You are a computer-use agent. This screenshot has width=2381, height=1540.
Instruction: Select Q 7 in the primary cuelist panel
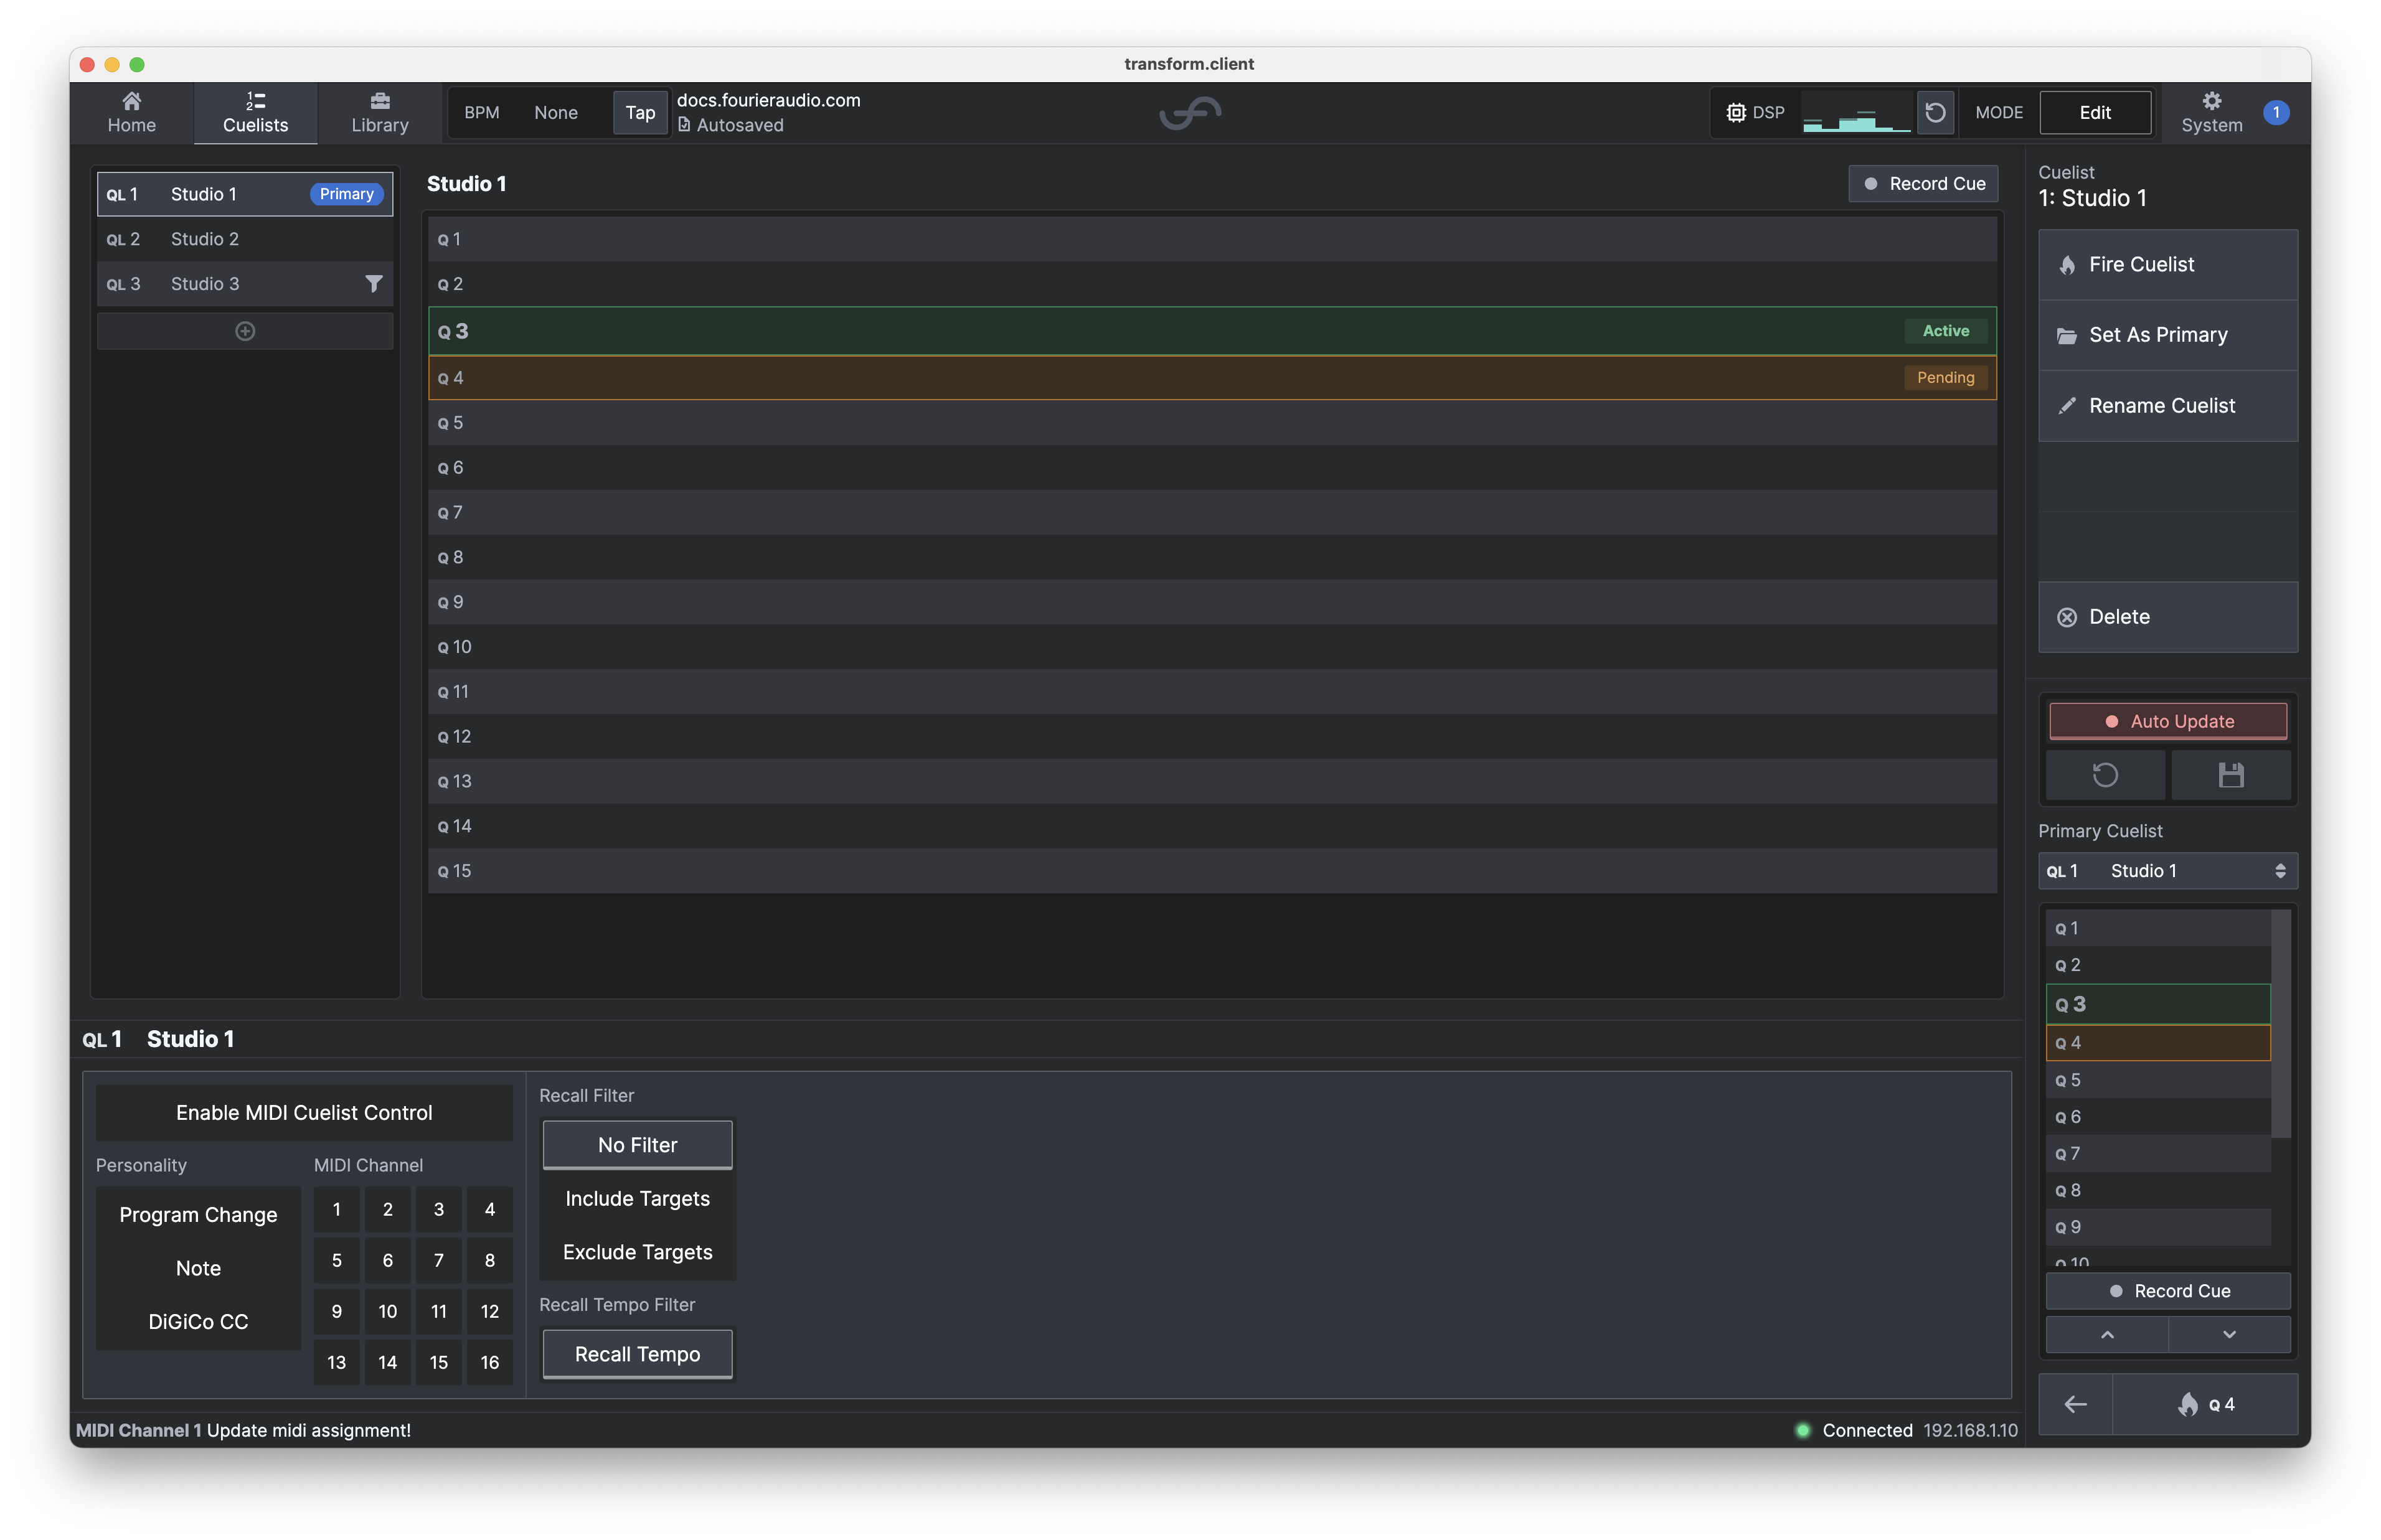point(2157,1154)
